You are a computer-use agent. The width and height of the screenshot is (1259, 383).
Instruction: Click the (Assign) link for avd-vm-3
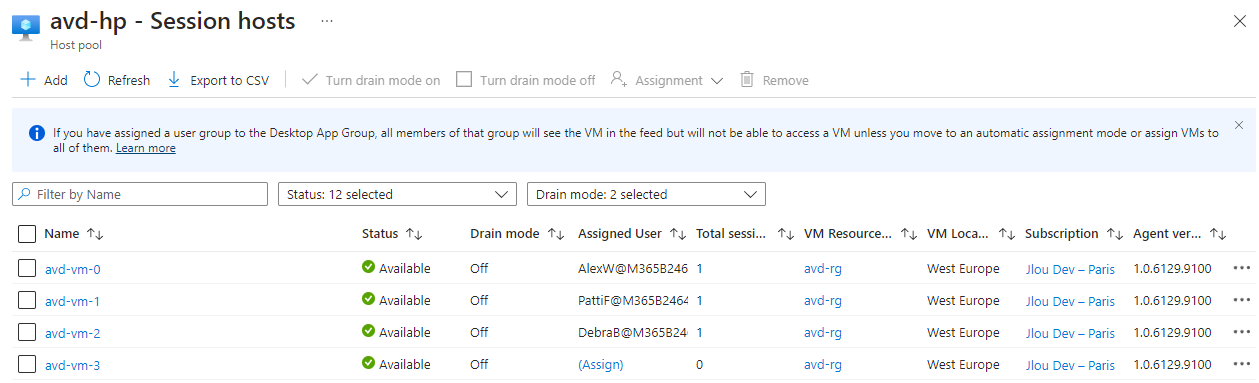coord(600,365)
